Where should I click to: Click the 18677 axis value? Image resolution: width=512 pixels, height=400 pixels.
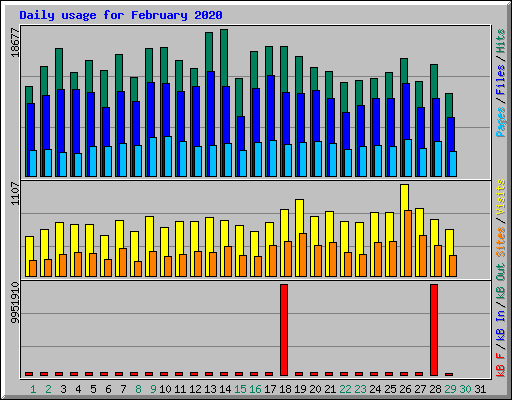[15, 43]
